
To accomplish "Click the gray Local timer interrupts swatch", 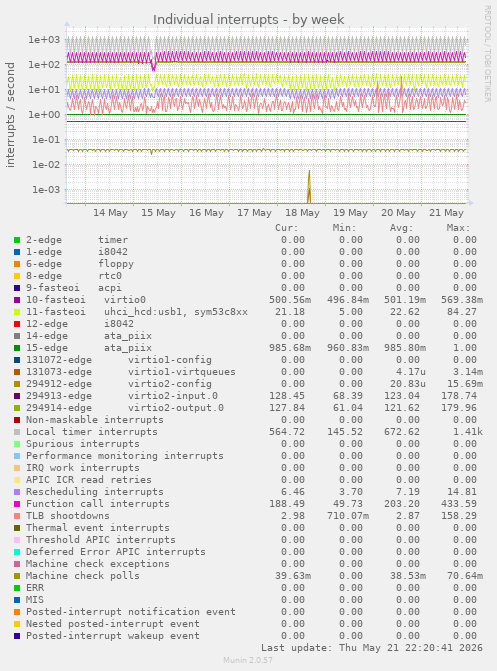I will tap(17, 432).
